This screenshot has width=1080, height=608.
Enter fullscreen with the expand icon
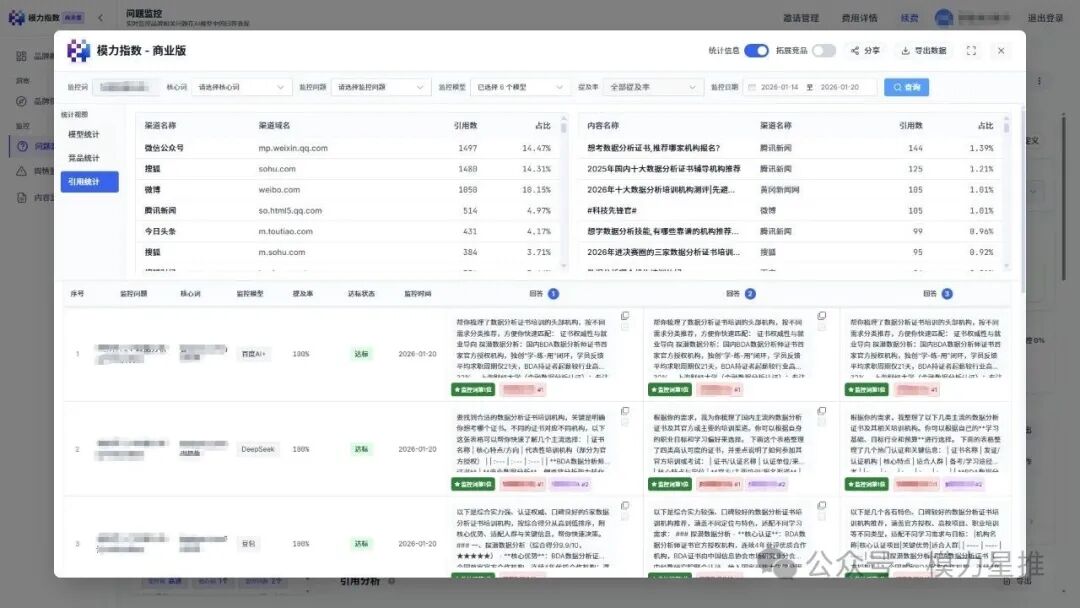pyautogui.click(x=971, y=51)
